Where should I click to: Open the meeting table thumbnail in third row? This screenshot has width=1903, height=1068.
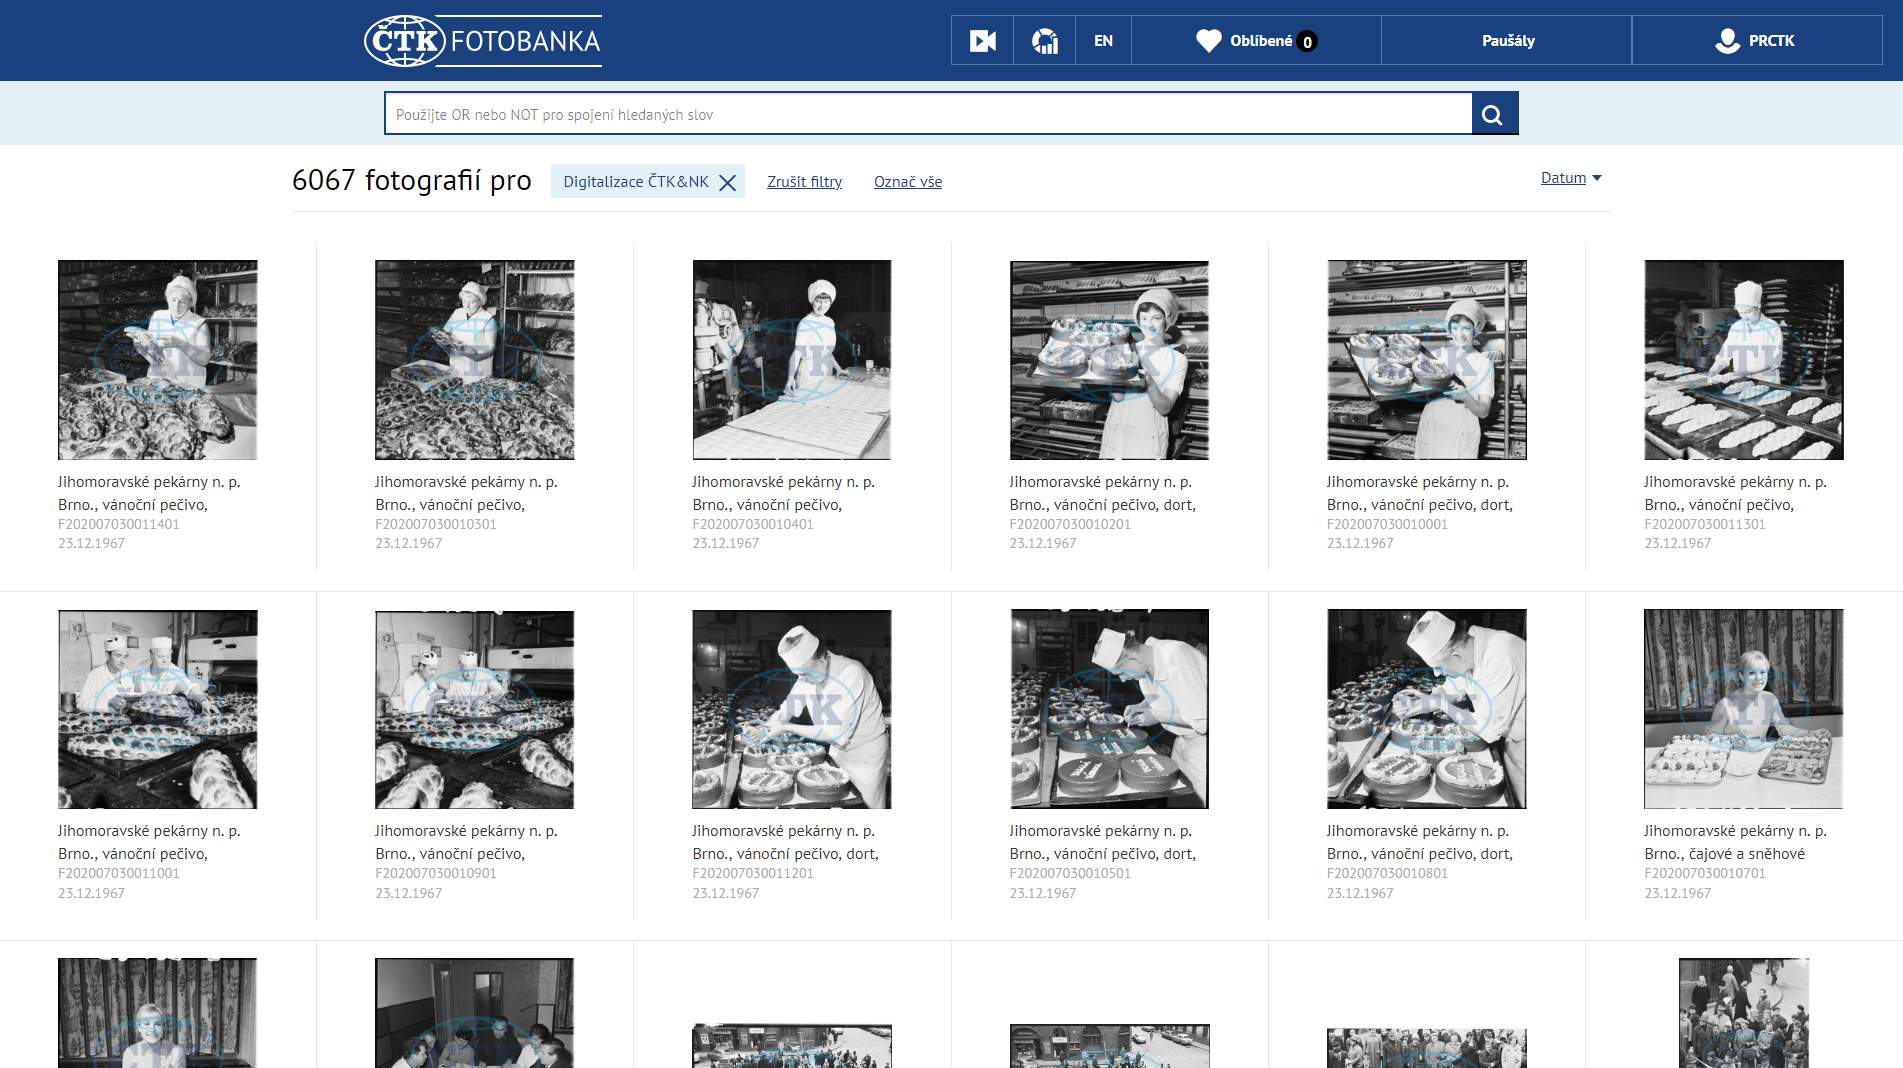[x=475, y=1013]
